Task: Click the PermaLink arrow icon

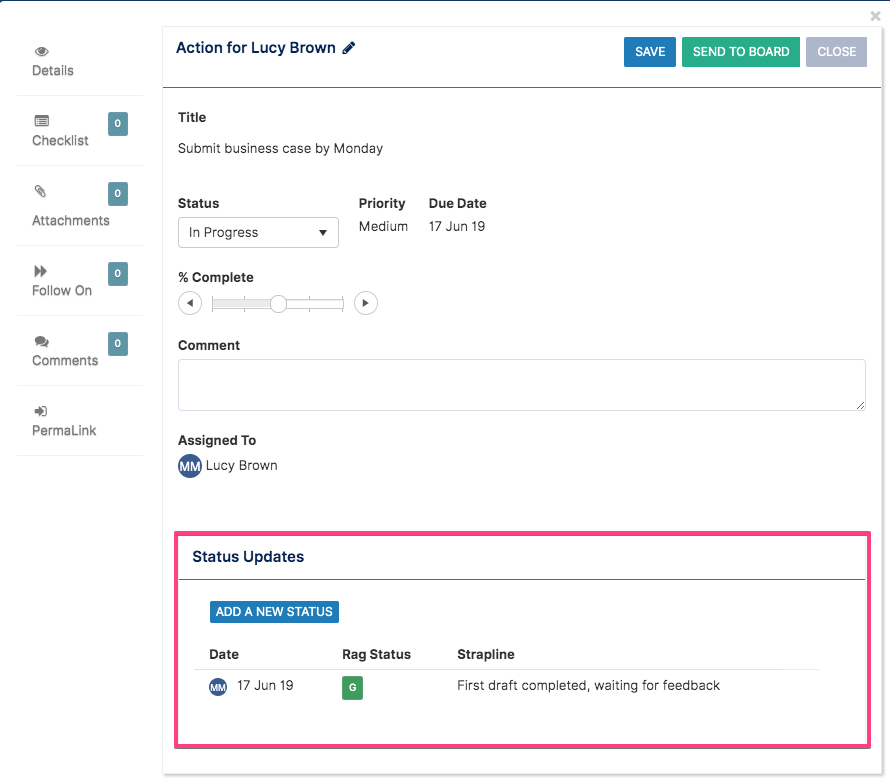Action: [41, 411]
